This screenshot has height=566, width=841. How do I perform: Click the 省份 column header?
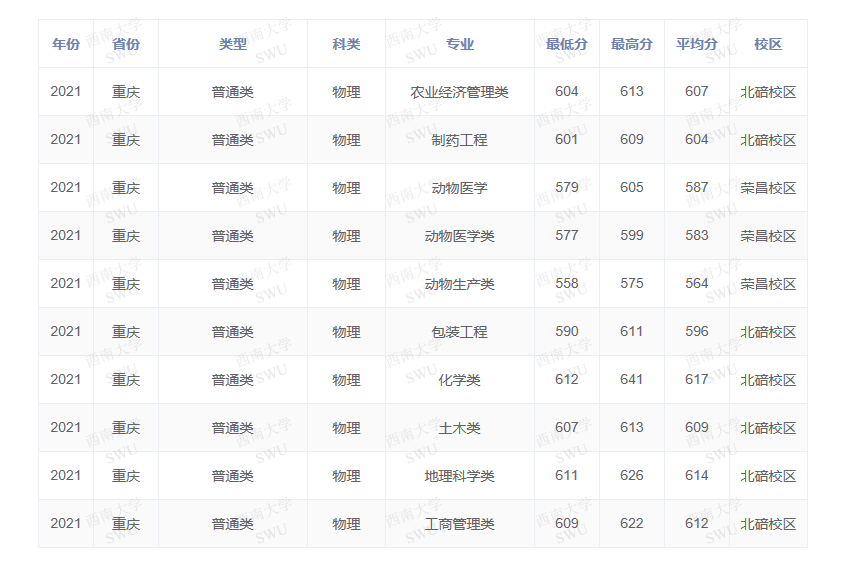[x=126, y=44]
